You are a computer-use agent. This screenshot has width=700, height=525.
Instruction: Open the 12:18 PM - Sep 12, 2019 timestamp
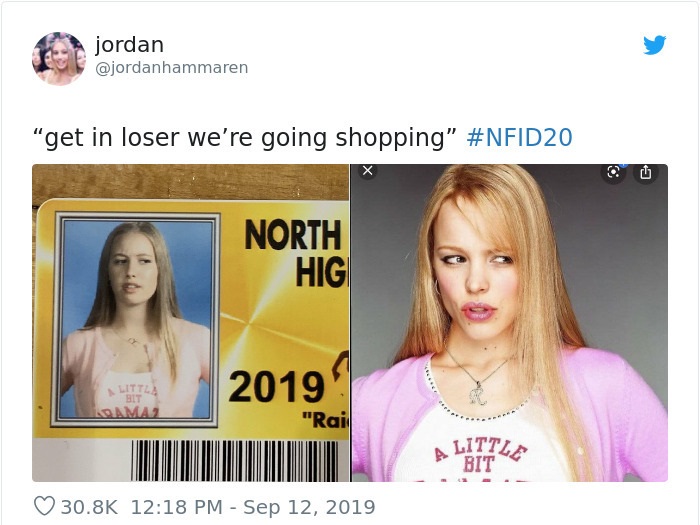pyautogui.click(x=253, y=507)
